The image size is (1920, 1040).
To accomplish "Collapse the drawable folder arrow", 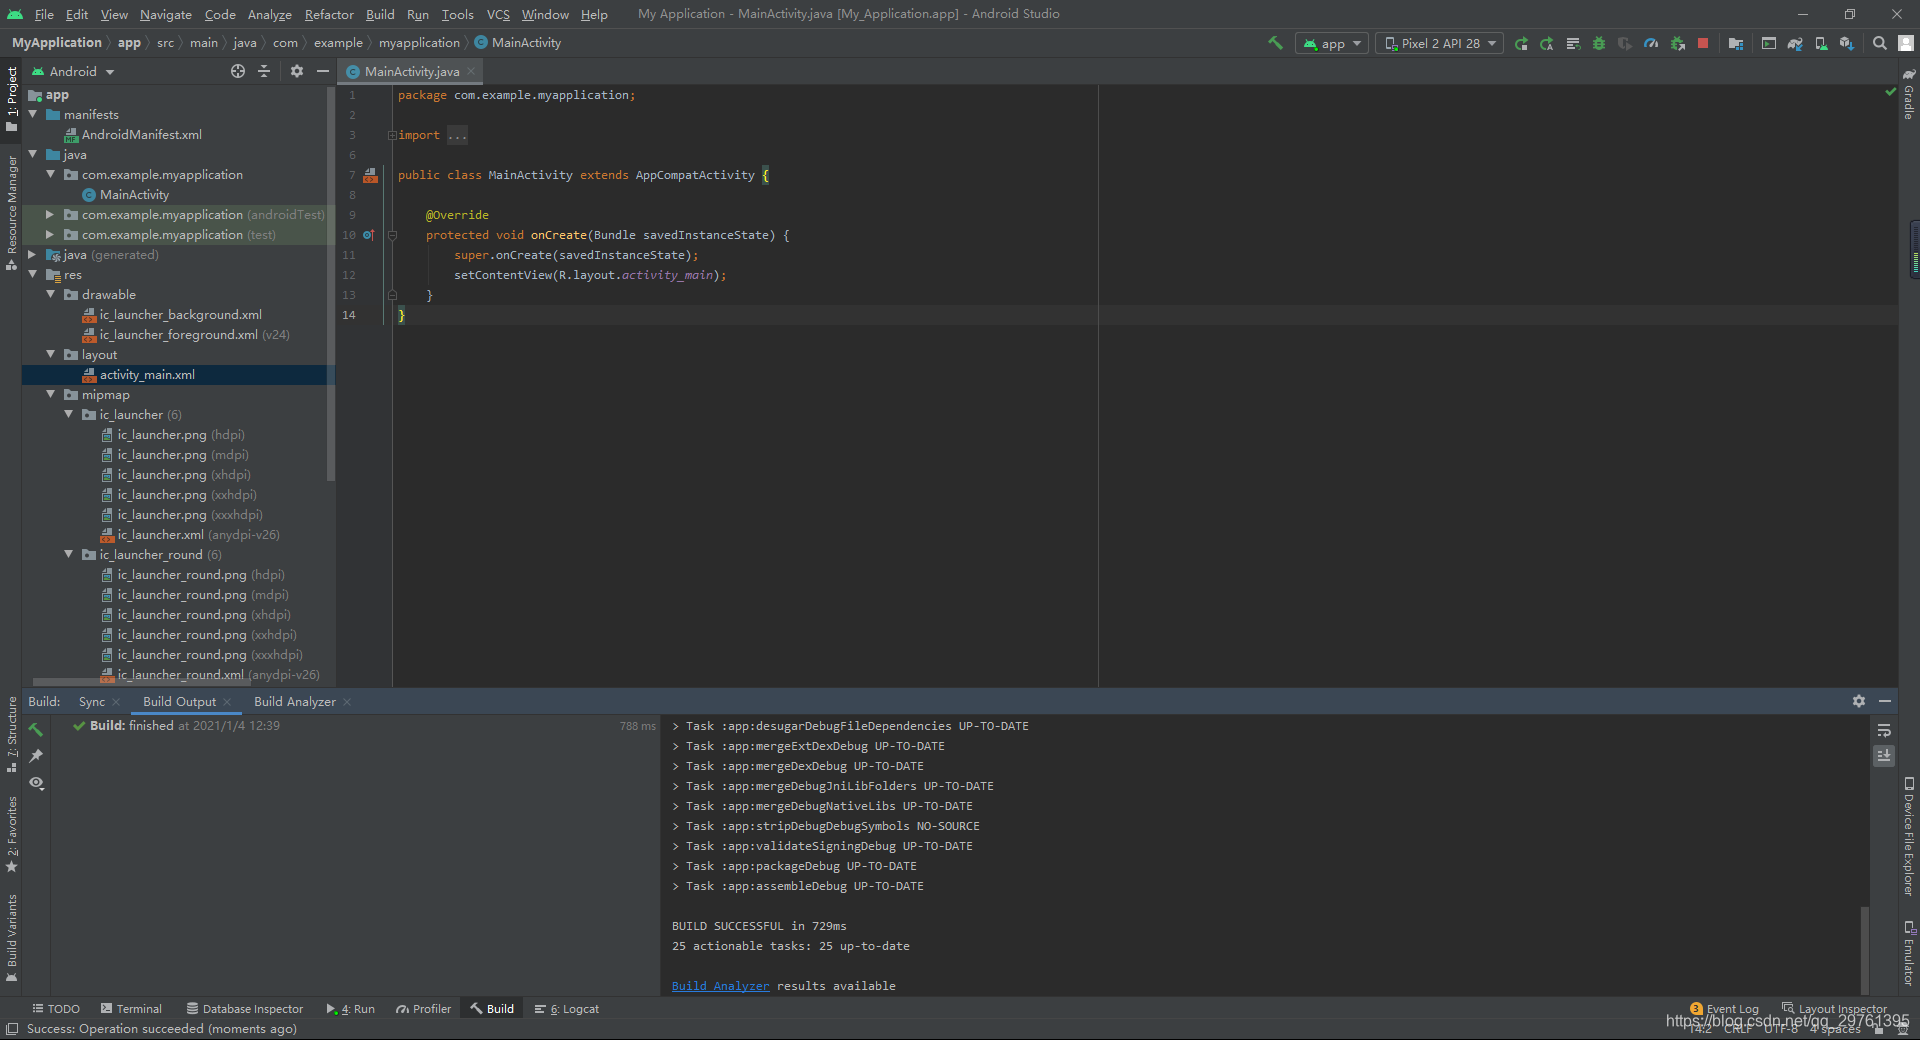I will click(51, 294).
